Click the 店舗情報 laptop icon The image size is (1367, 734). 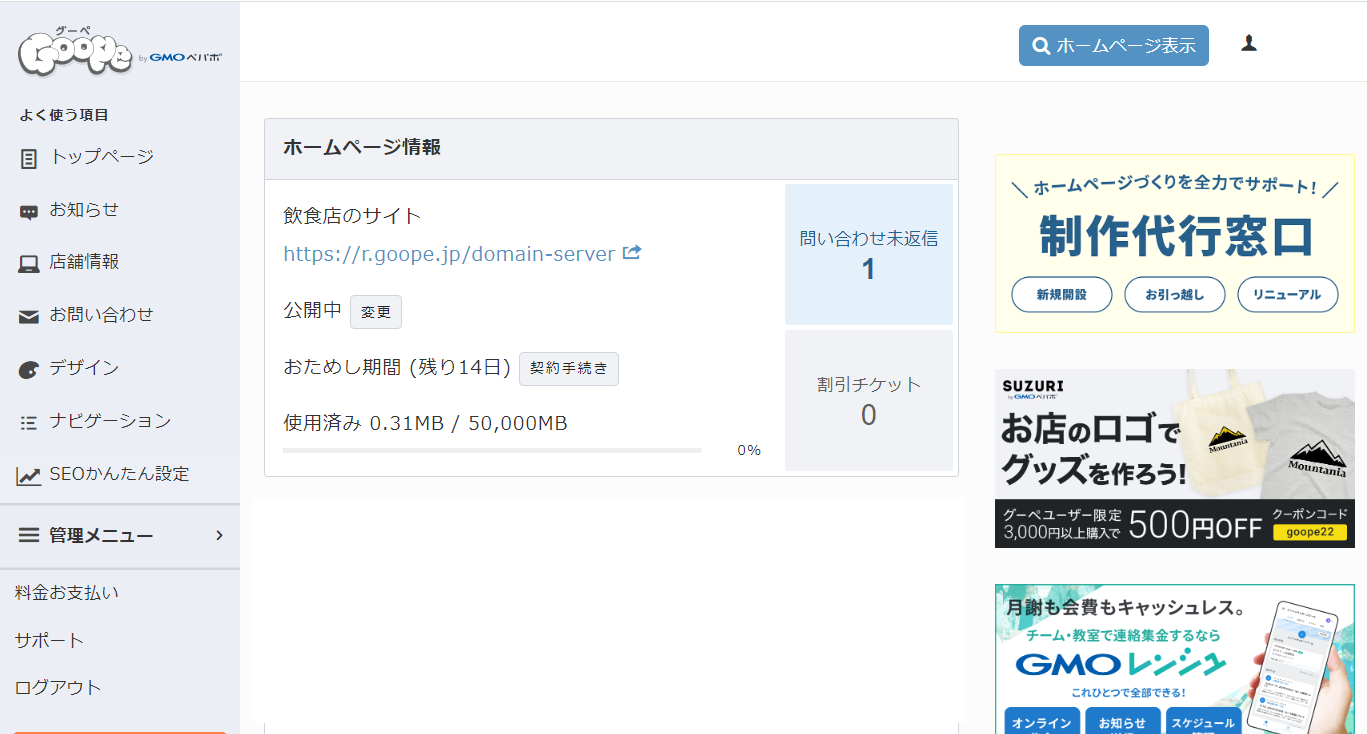[x=29, y=264]
